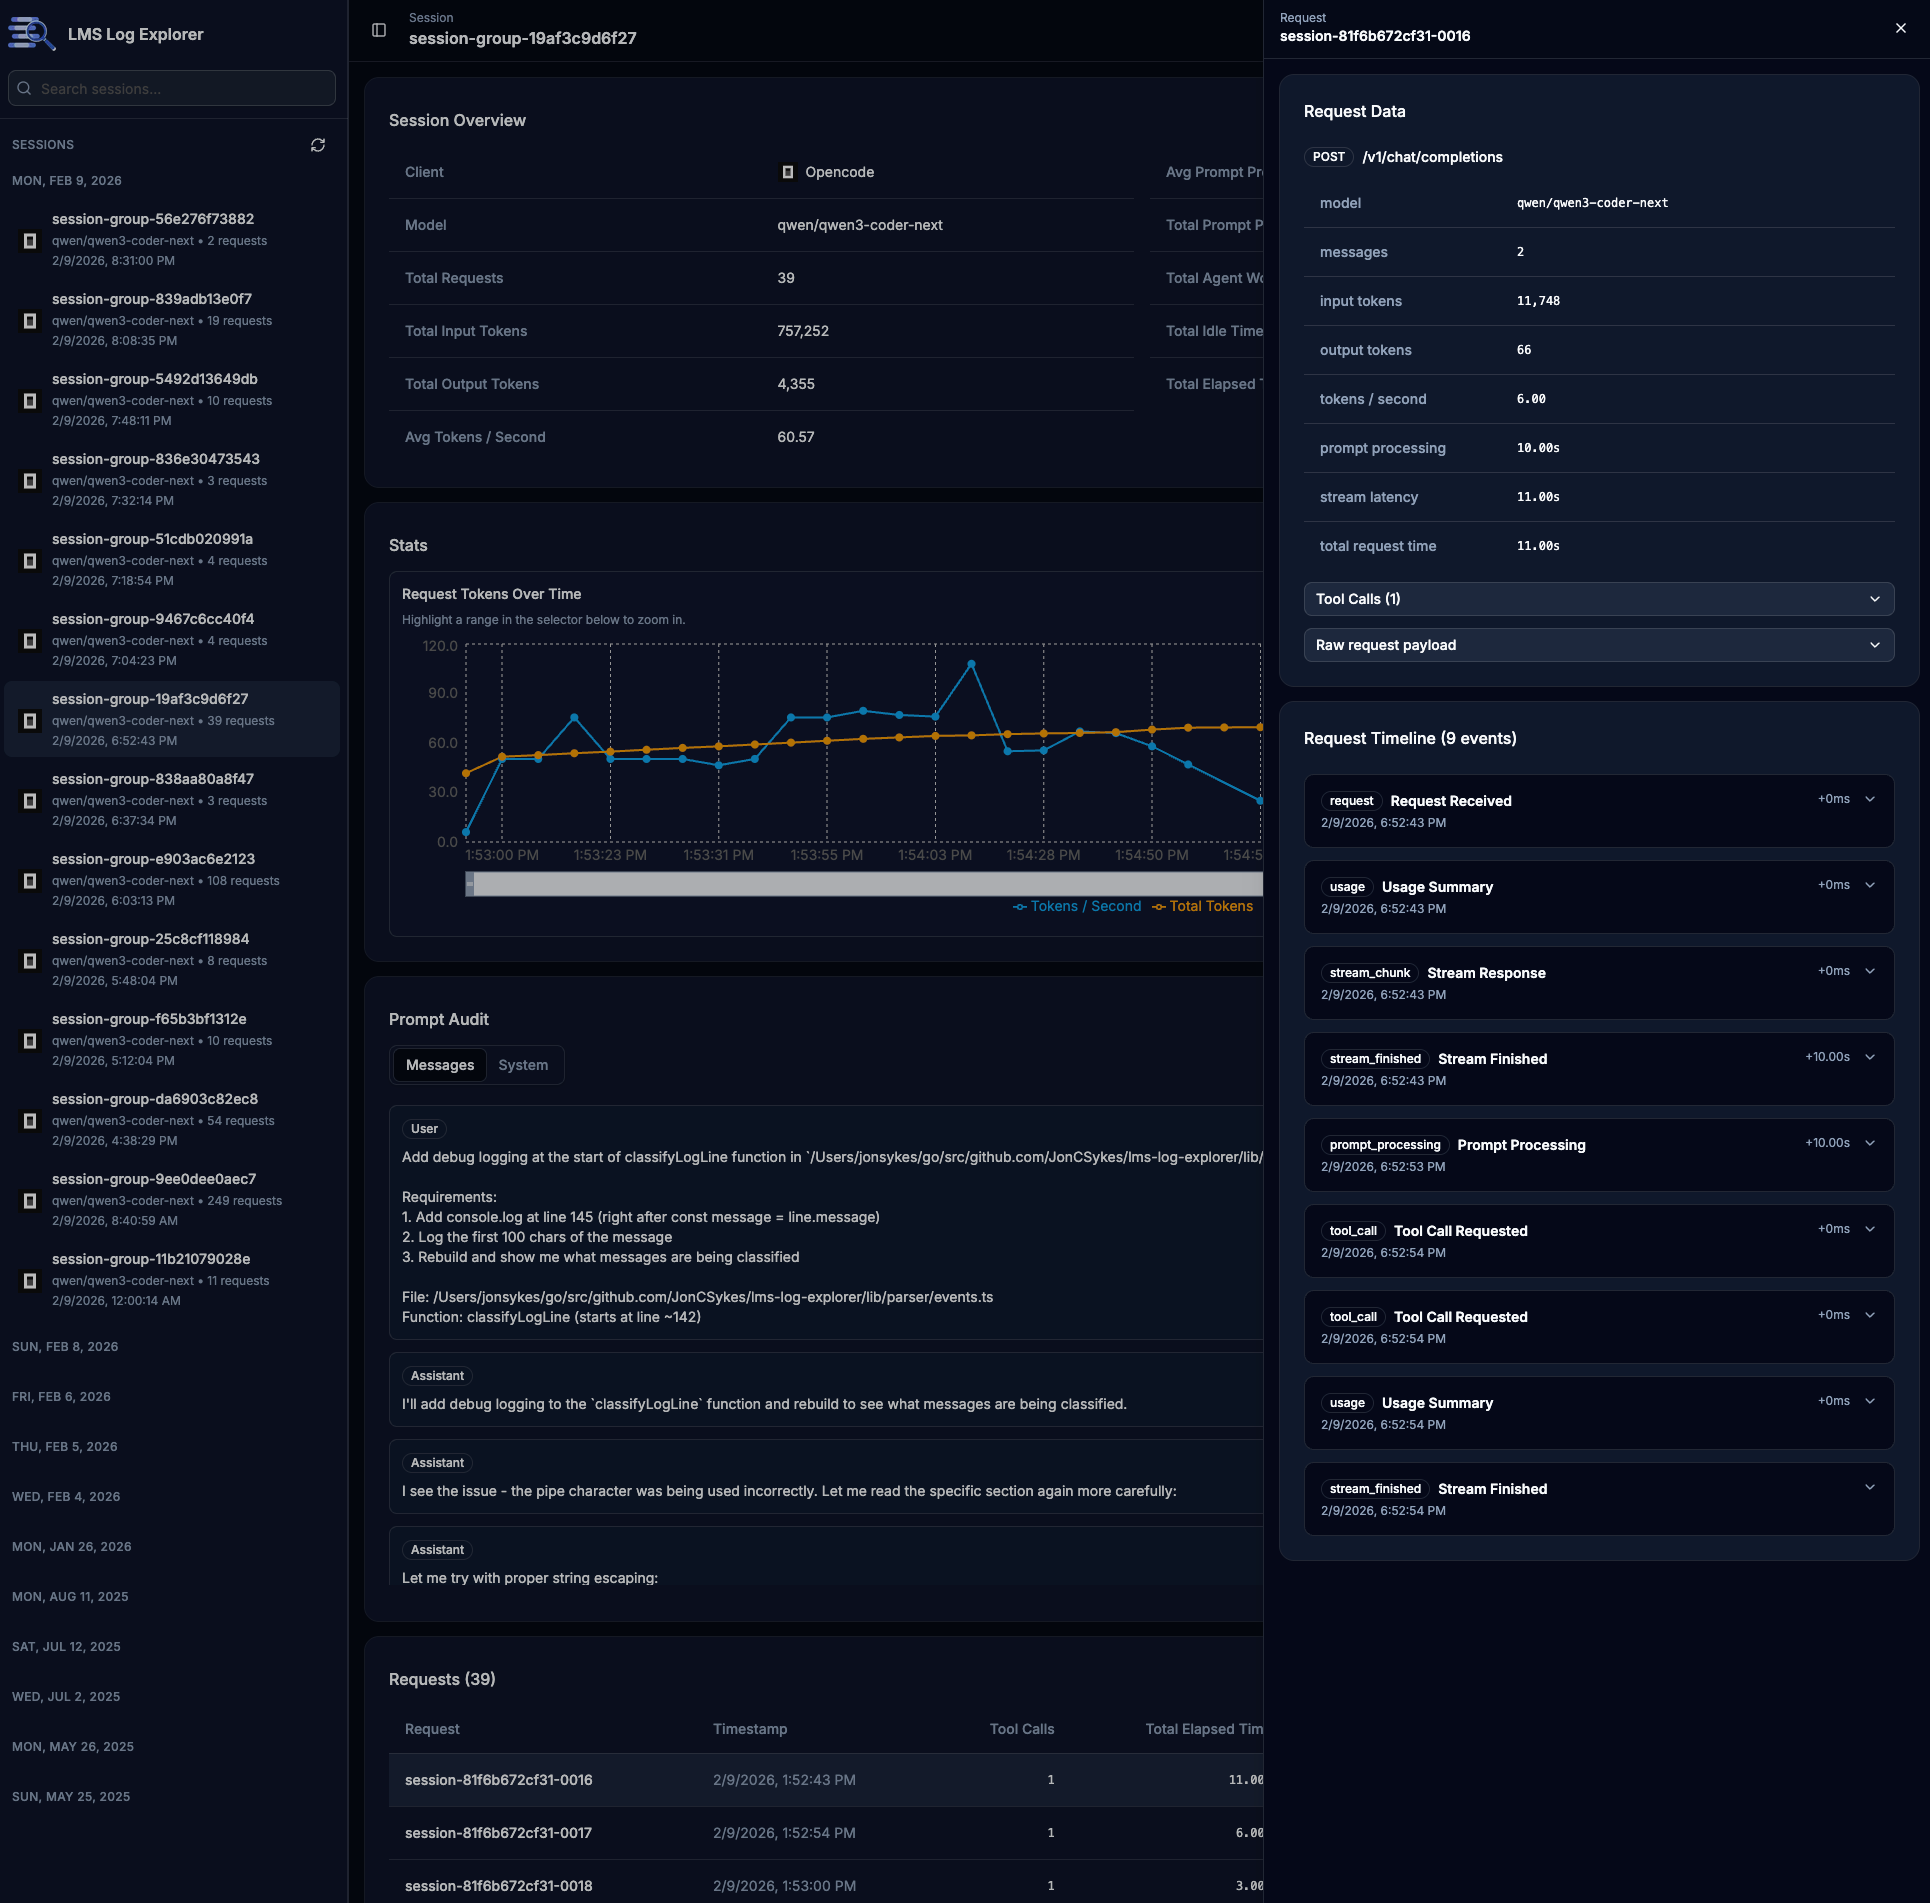Open request session-81f6b672cf31-0017 from Requests table
This screenshot has width=1930, height=1903.
coord(498,1833)
